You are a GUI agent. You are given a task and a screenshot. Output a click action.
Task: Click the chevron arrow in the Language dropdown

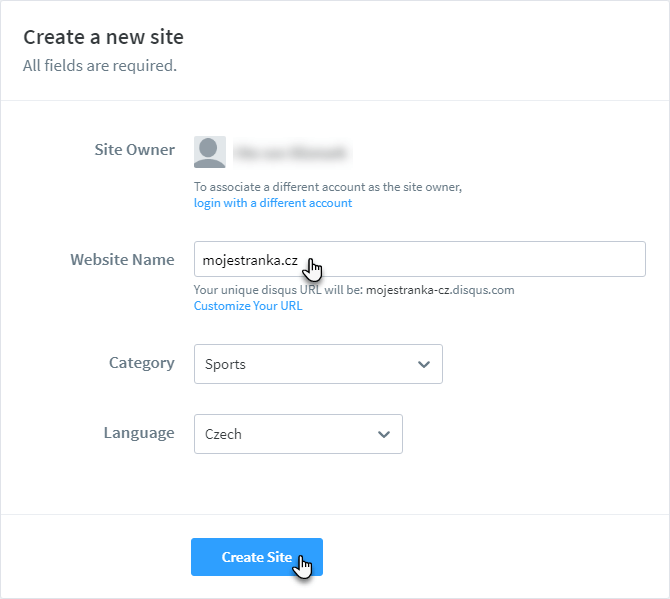[x=384, y=434]
